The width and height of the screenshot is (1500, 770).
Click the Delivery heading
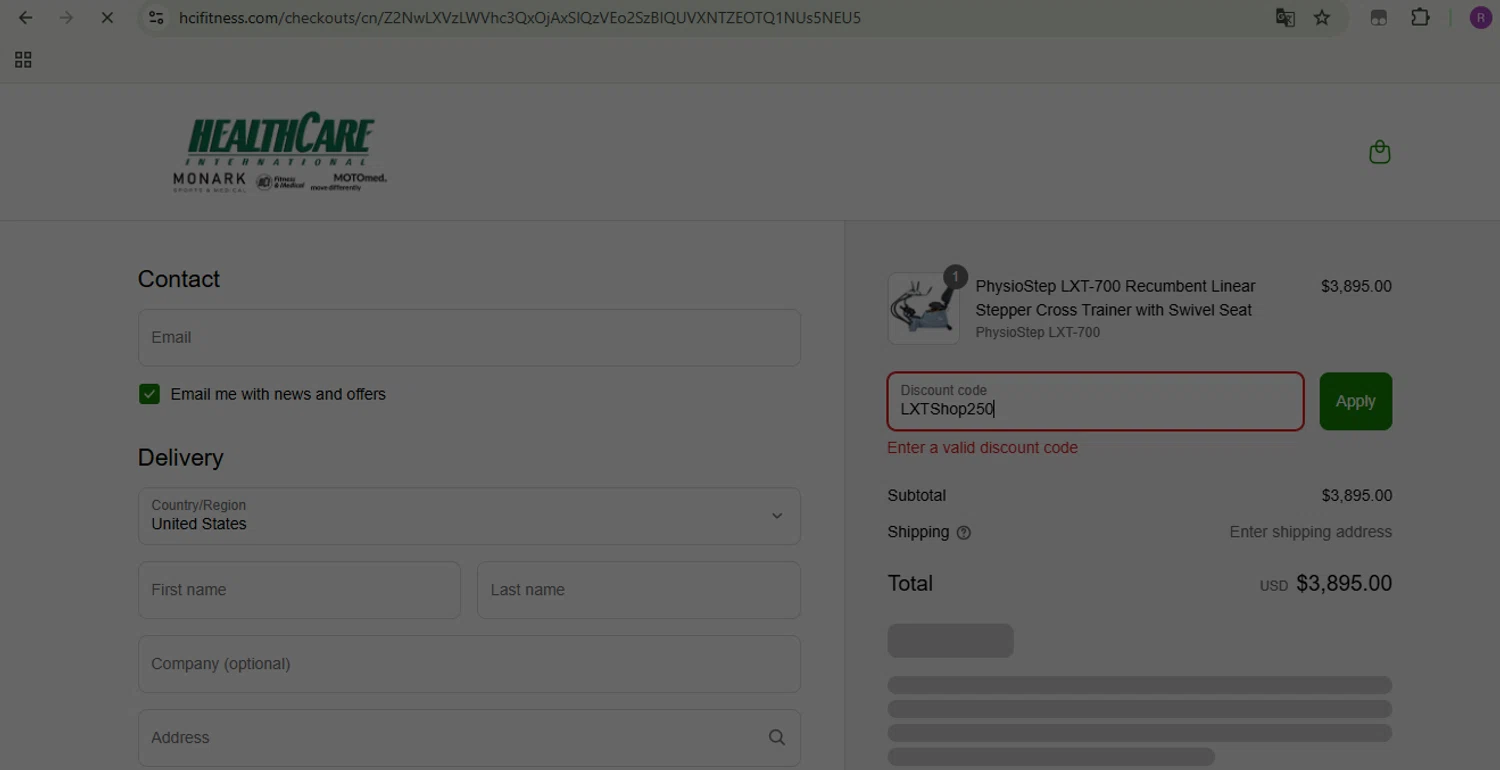(180, 458)
